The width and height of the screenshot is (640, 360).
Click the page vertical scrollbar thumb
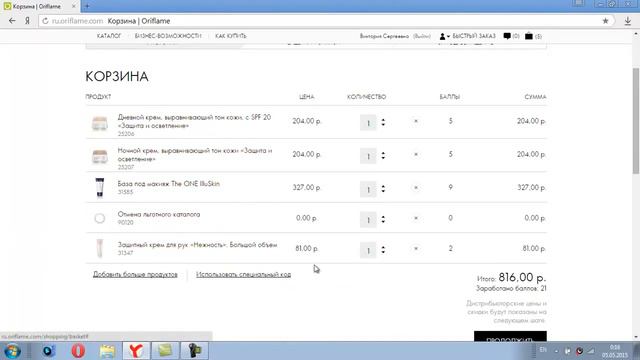636,120
